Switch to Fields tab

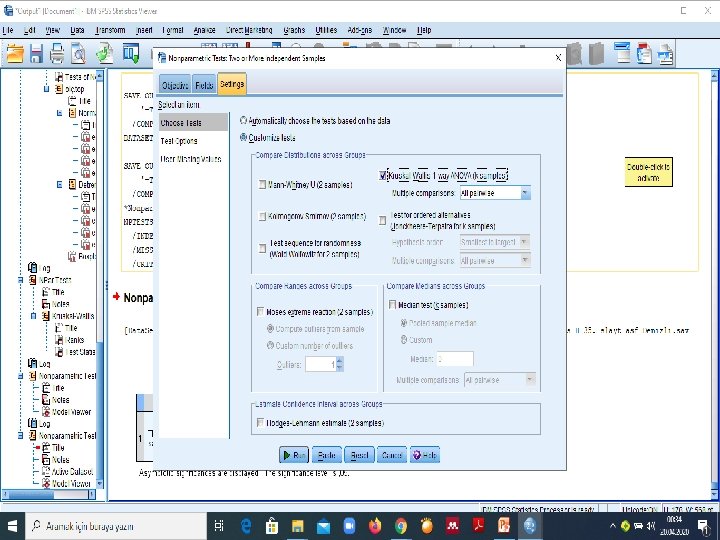coord(204,85)
